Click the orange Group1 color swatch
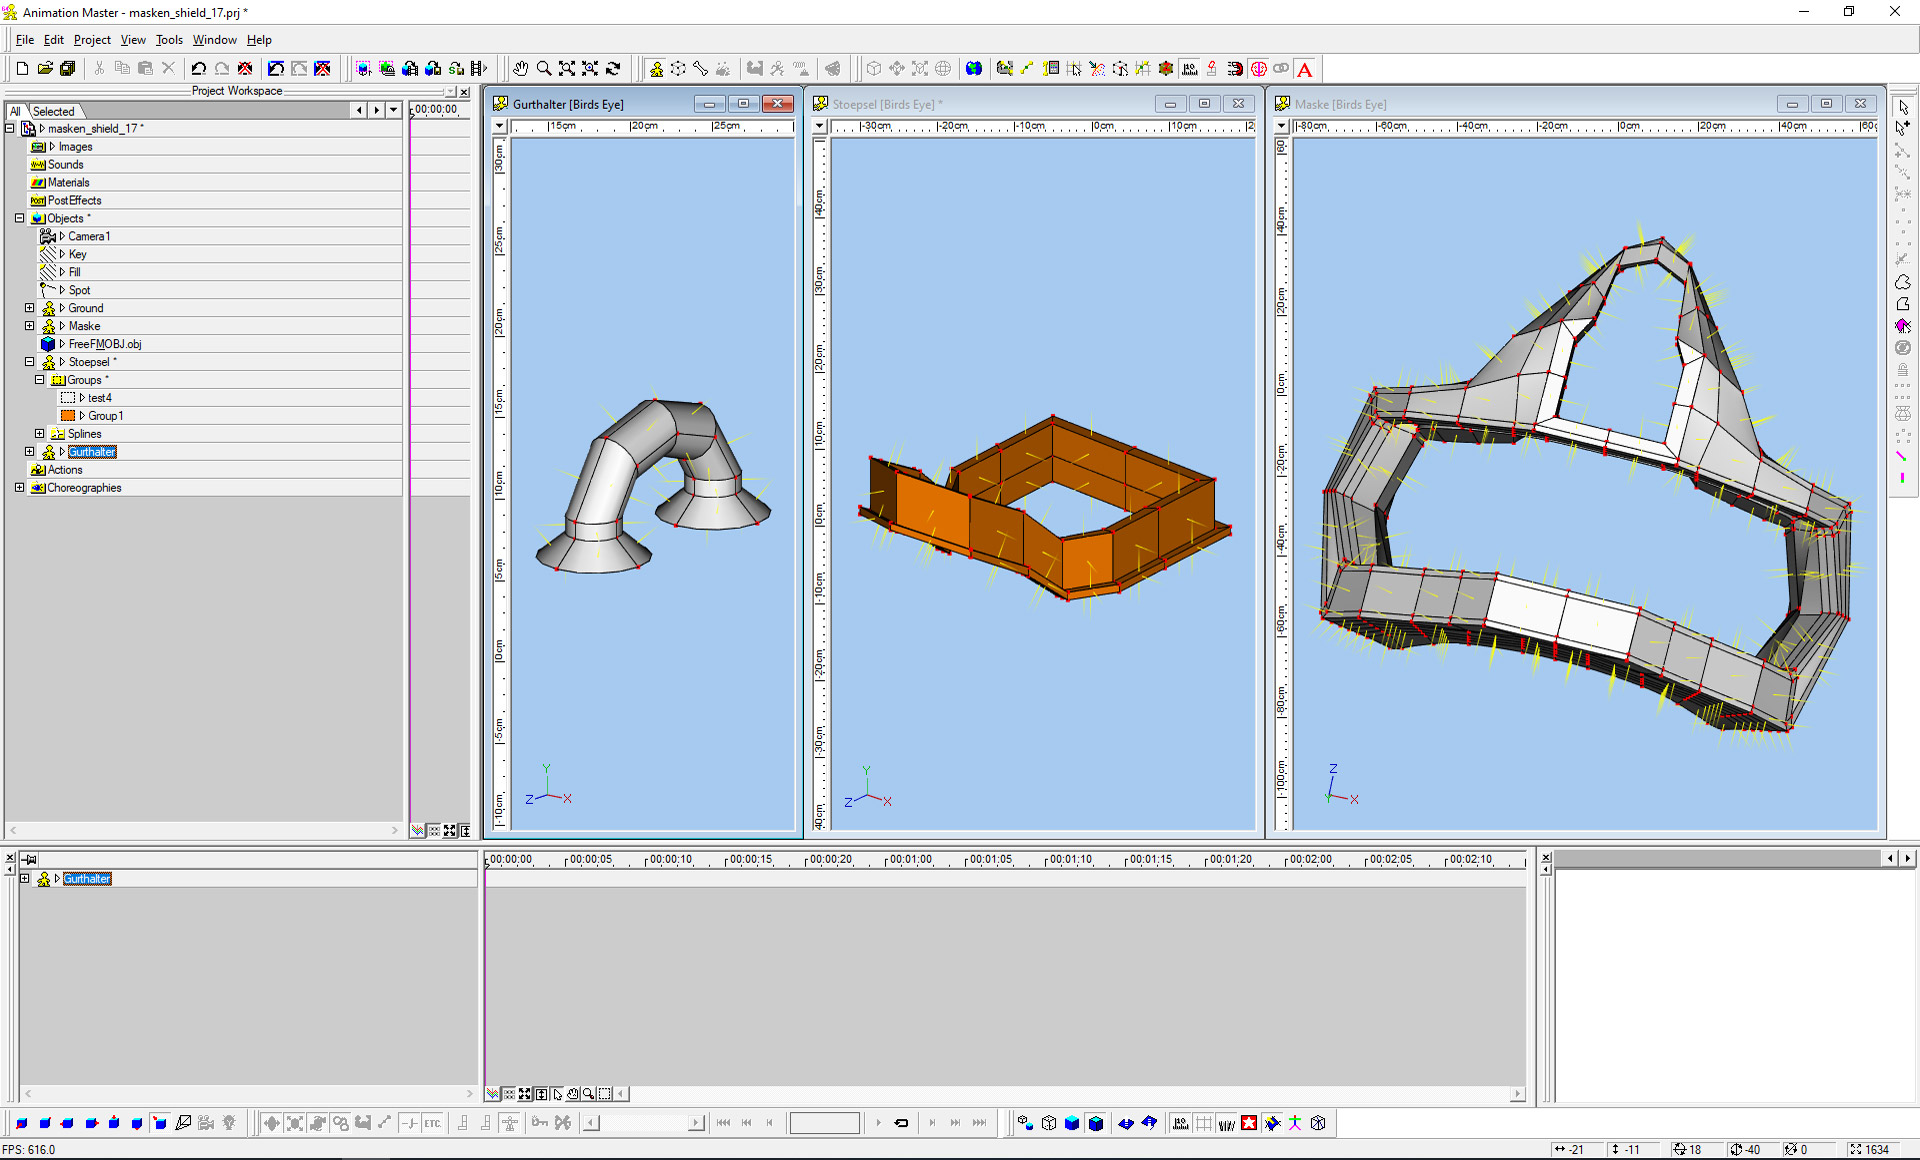 tap(68, 416)
